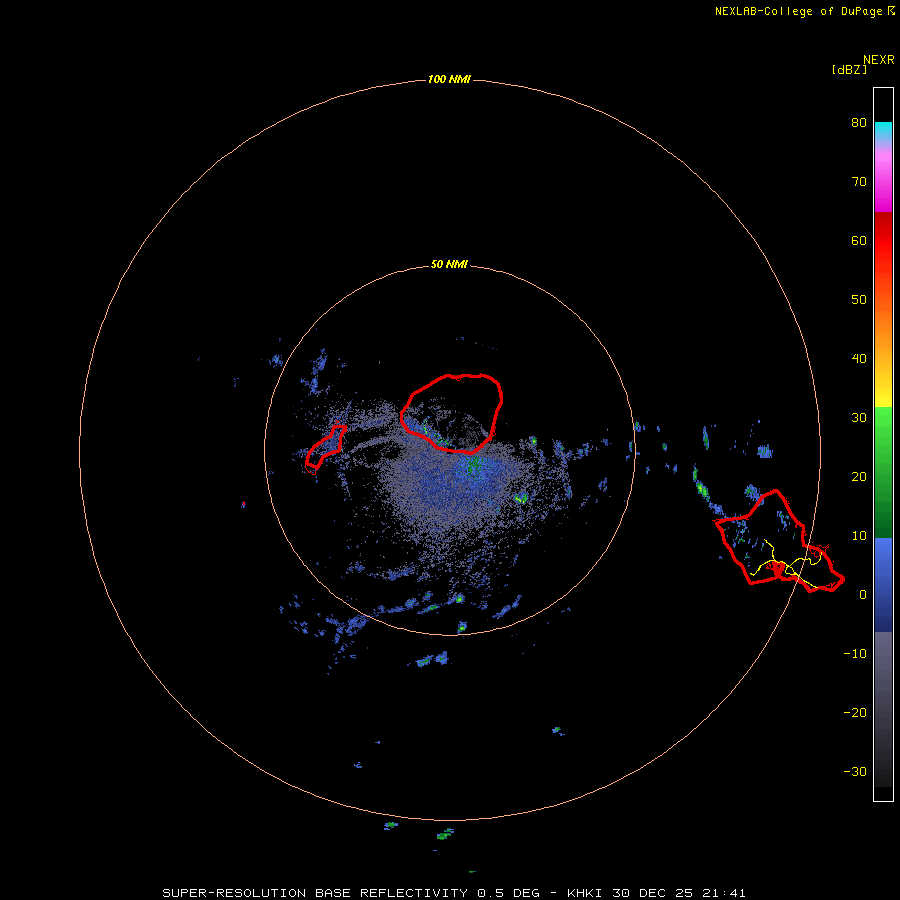Click the -30 dBZ scale value
Viewport: 900px width, 900px height.
(855, 772)
